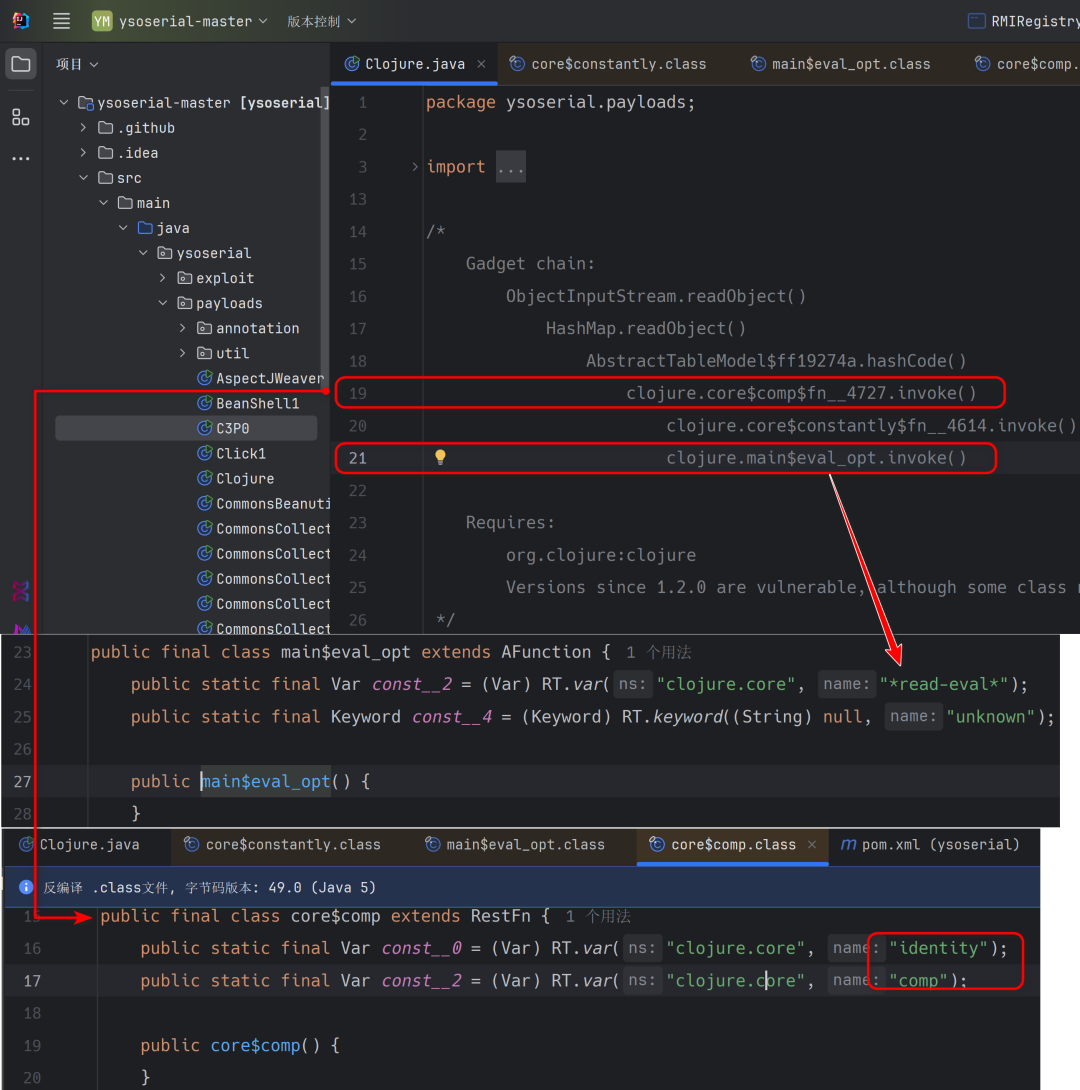Click the core$comp constructor name

(255, 1046)
